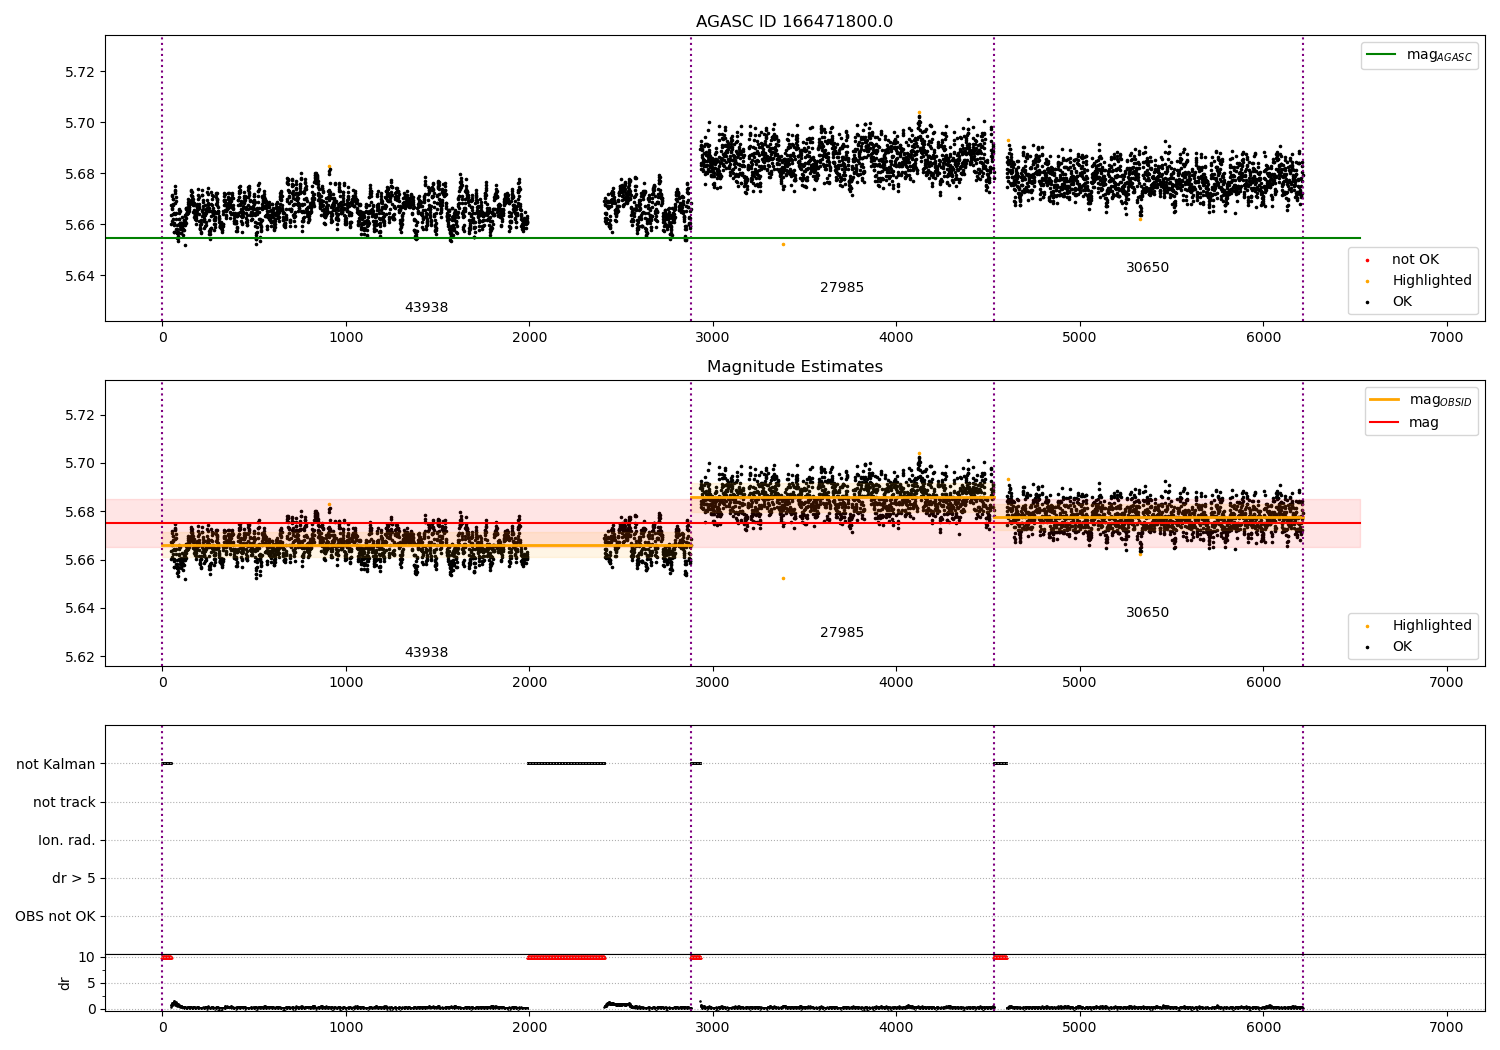Image resolution: width=1500 pixels, height=1050 pixels.
Task: Click obsid label 30650 in Magnitude Estimates plot
Action: (x=1147, y=613)
